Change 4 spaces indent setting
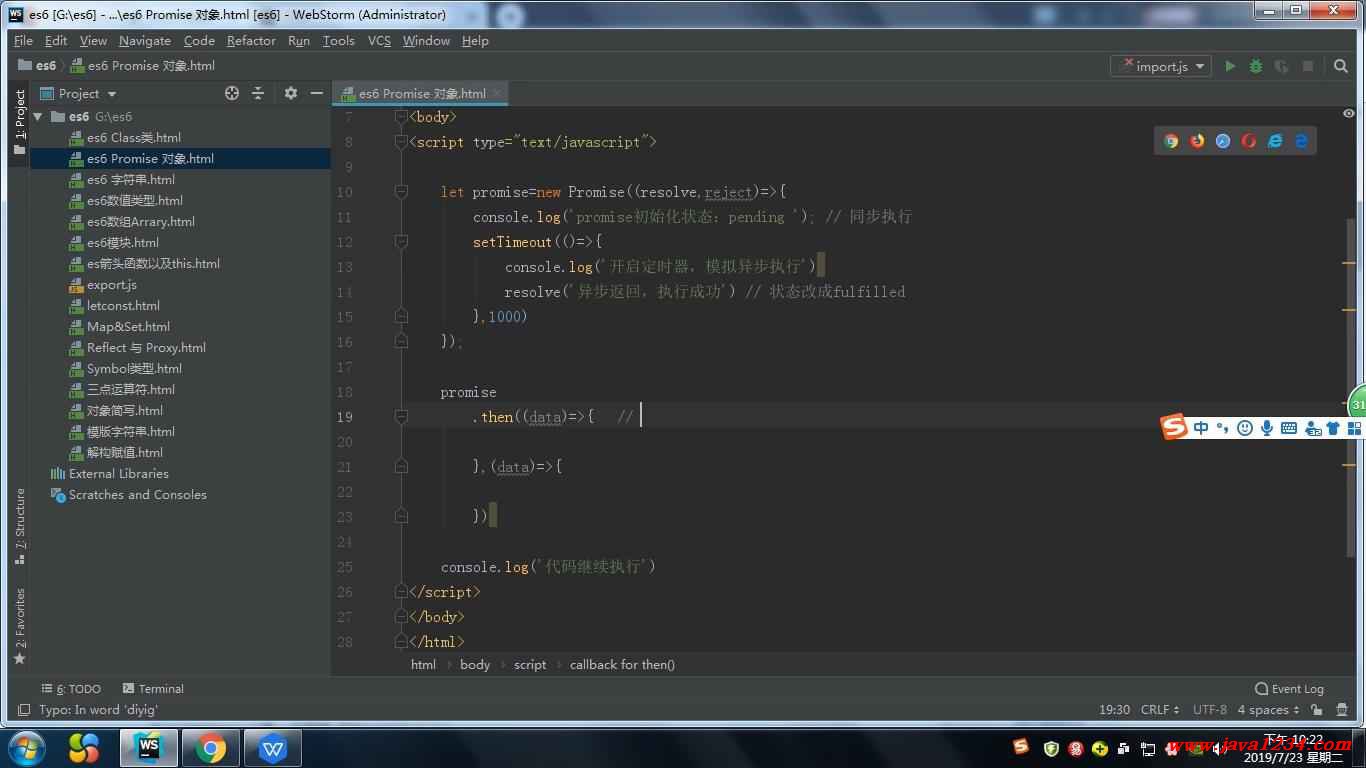Screen dimensions: 1366x768 pos(1269,710)
